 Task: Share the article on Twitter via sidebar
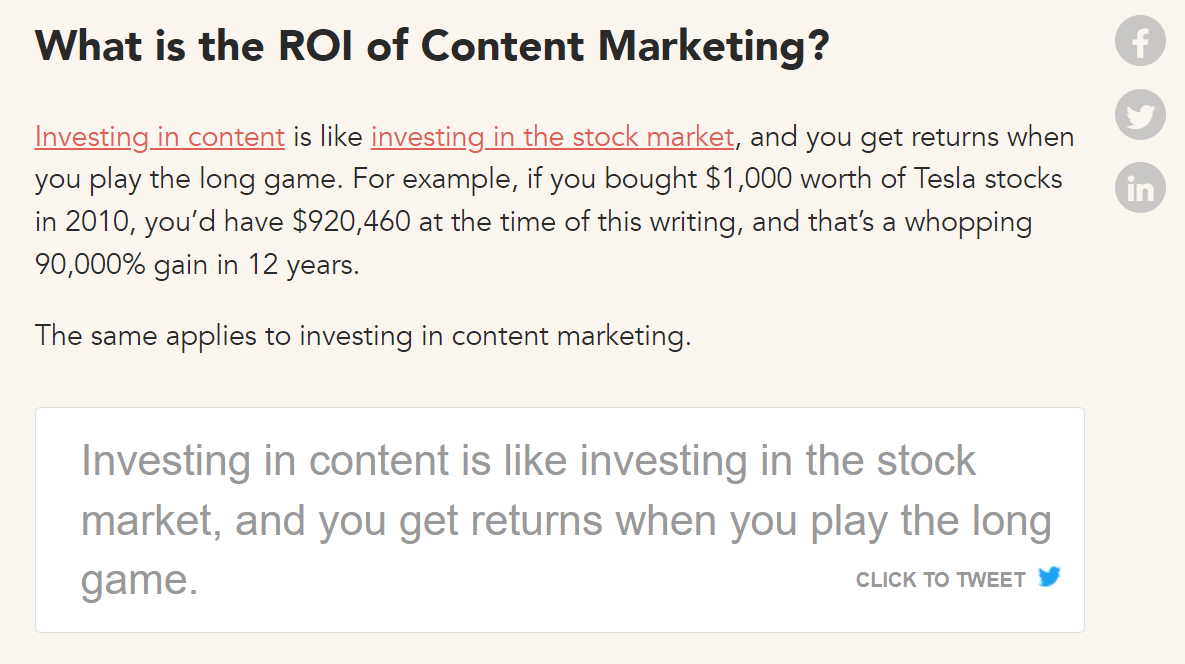coord(1140,115)
